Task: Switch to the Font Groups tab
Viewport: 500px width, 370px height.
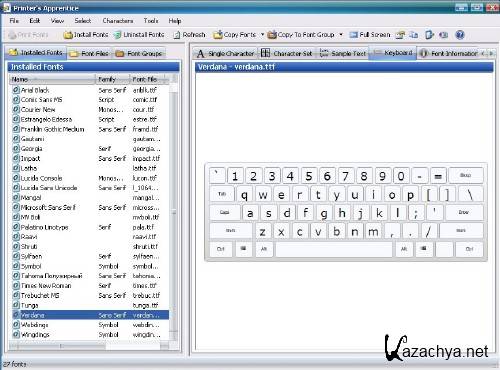Action: point(139,53)
